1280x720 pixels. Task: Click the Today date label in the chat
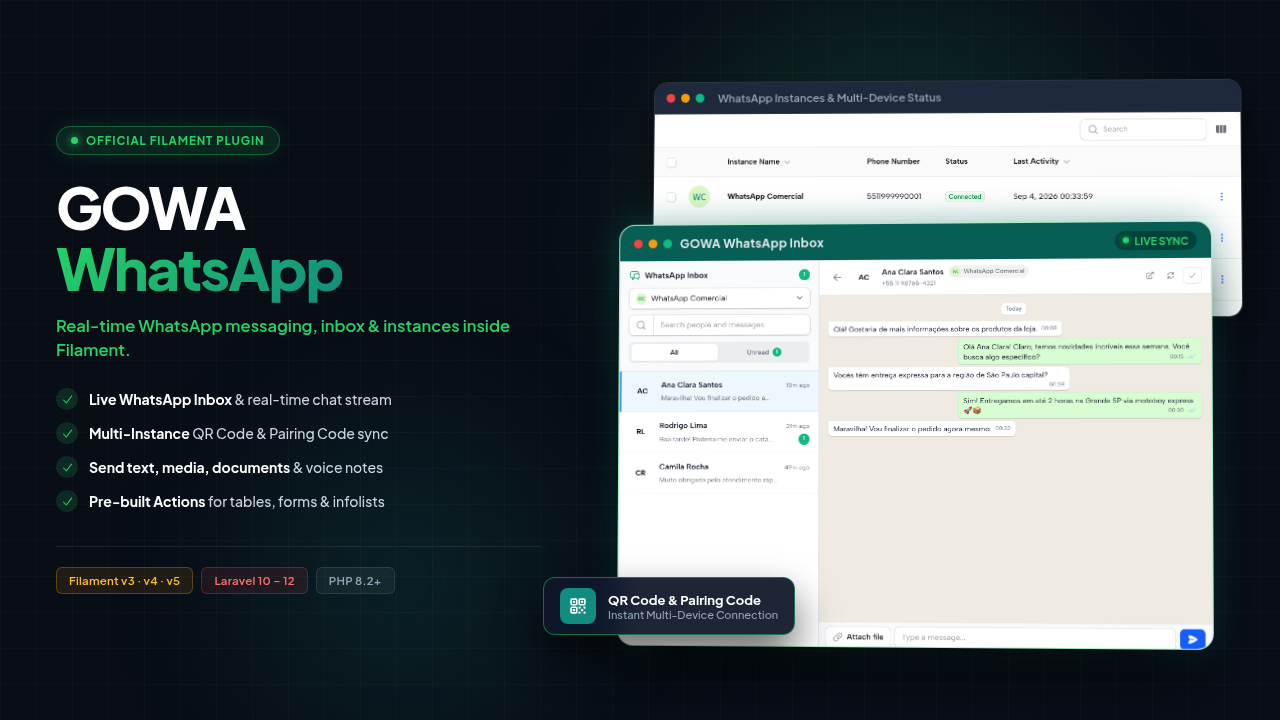pos(1013,309)
